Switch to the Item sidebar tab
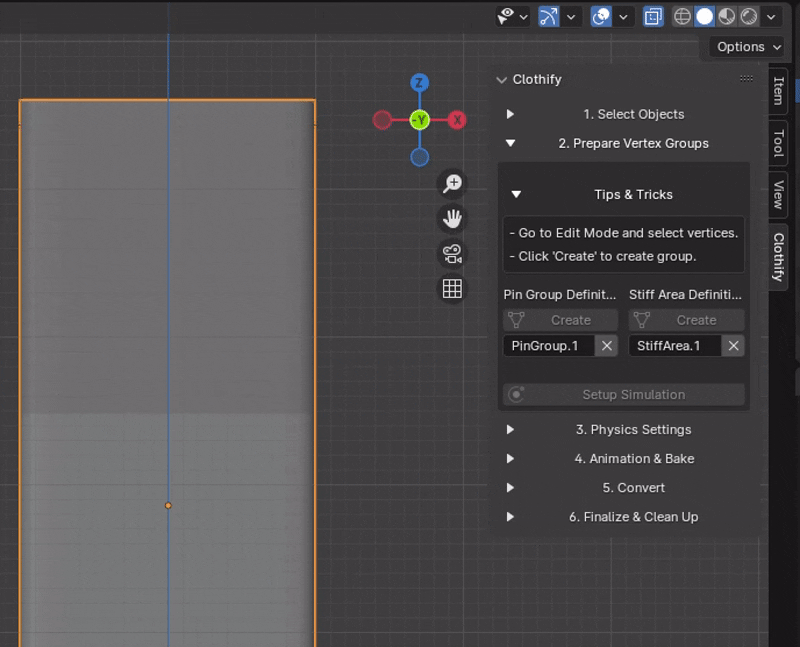The height and width of the screenshot is (647, 800). pos(778,91)
